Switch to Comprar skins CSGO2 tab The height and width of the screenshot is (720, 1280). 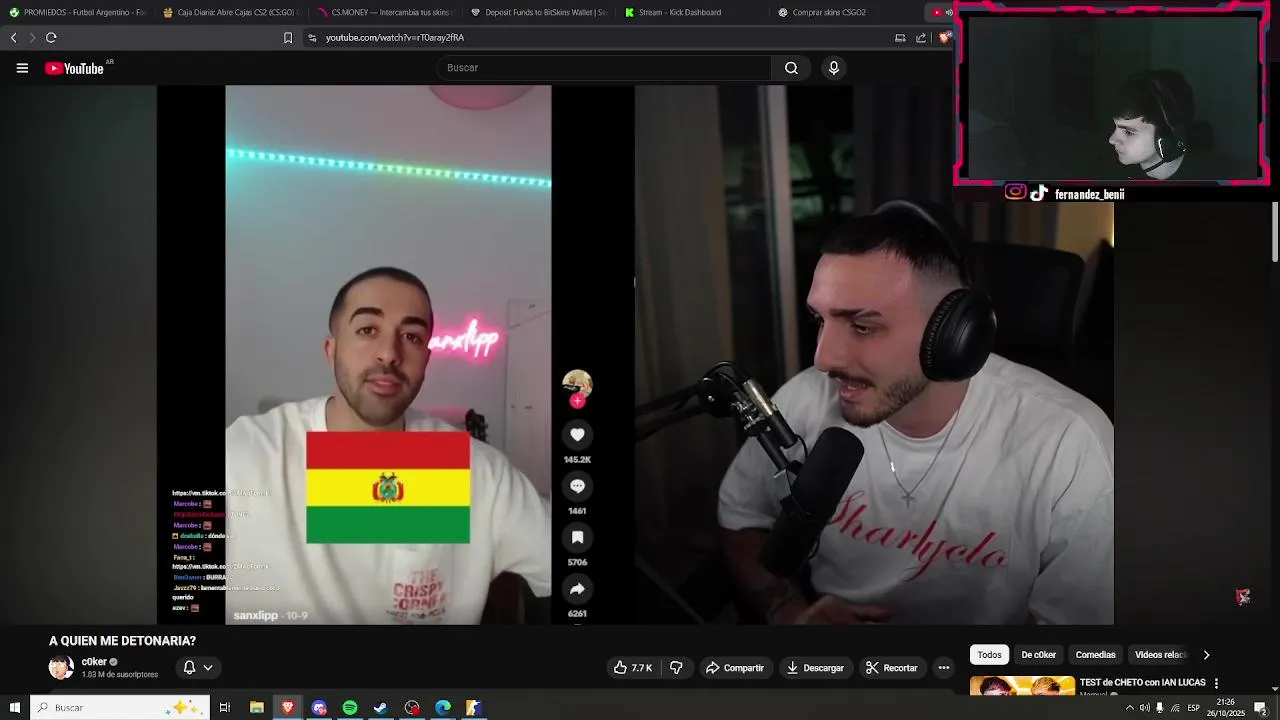(845, 13)
